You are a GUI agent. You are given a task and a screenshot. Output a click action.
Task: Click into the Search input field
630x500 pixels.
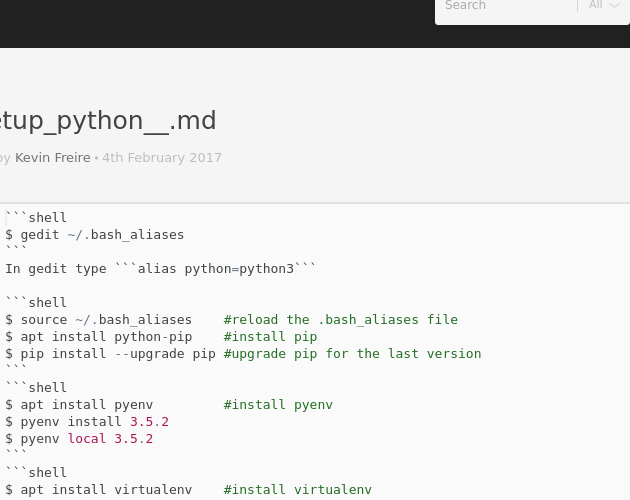507,6
